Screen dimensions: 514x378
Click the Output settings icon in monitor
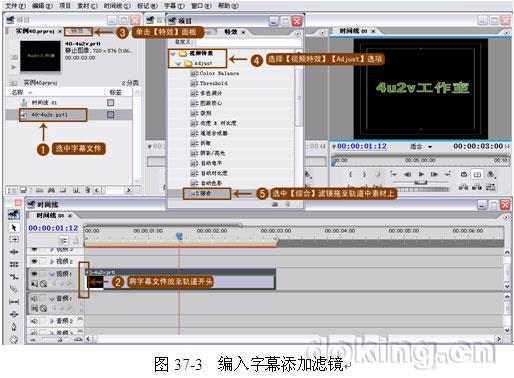point(490,174)
